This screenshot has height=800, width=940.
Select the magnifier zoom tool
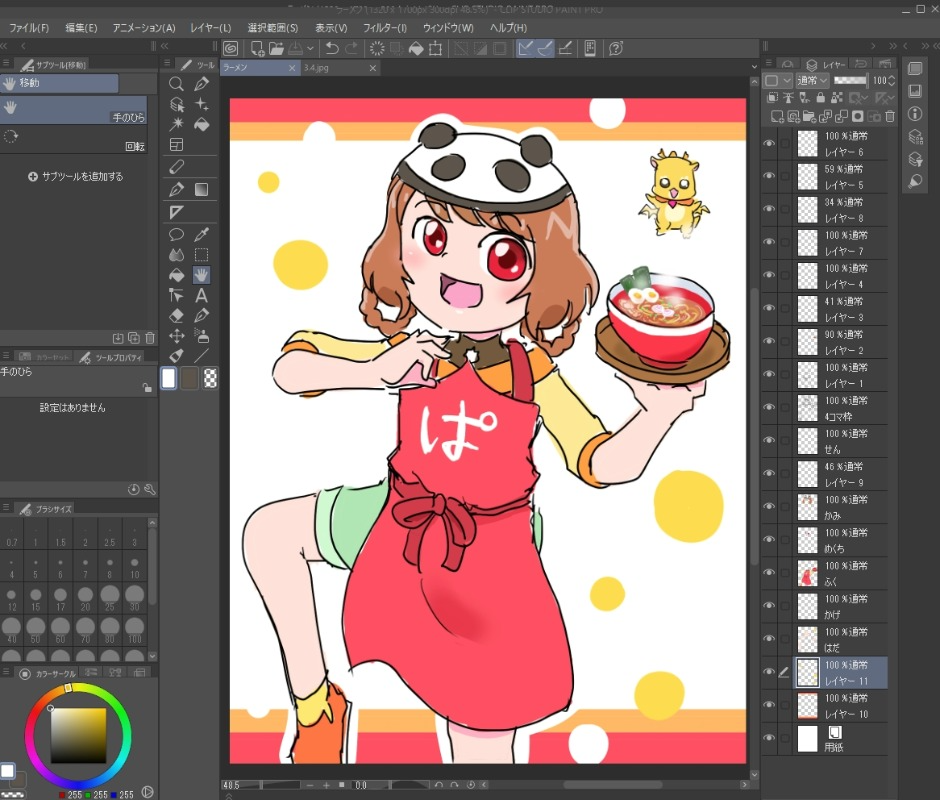point(176,84)
